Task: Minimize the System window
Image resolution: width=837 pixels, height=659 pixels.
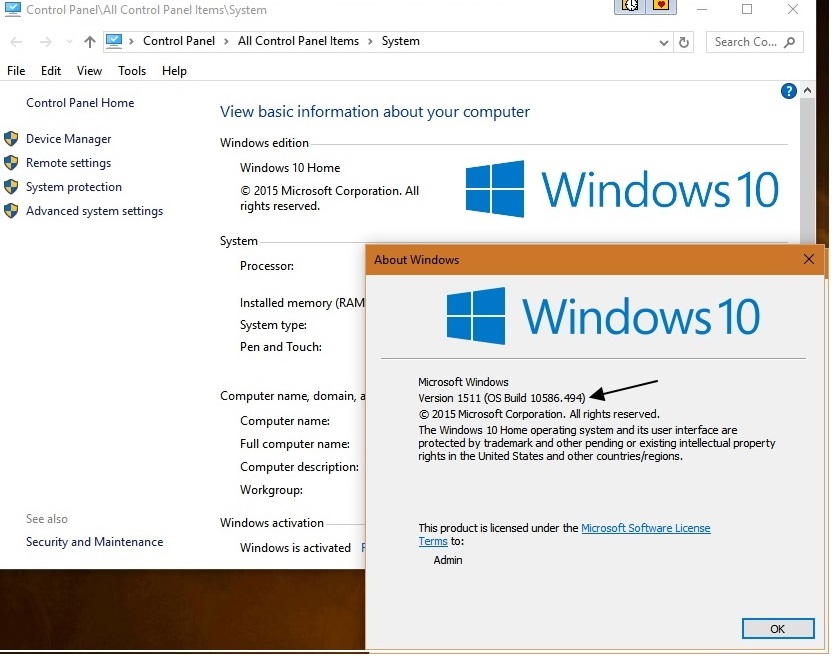Action: pos(702,9)
